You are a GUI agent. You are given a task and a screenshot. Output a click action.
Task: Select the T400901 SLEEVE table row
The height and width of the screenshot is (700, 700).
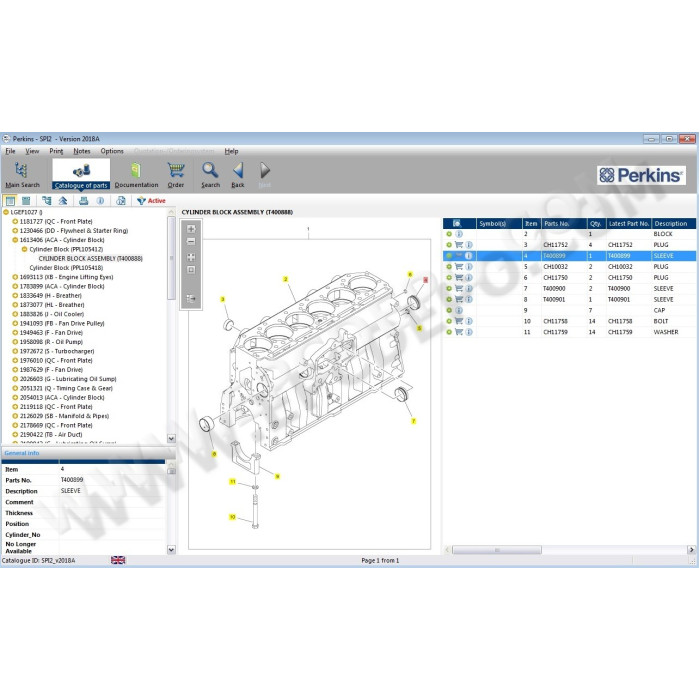(x=569, y=300)
